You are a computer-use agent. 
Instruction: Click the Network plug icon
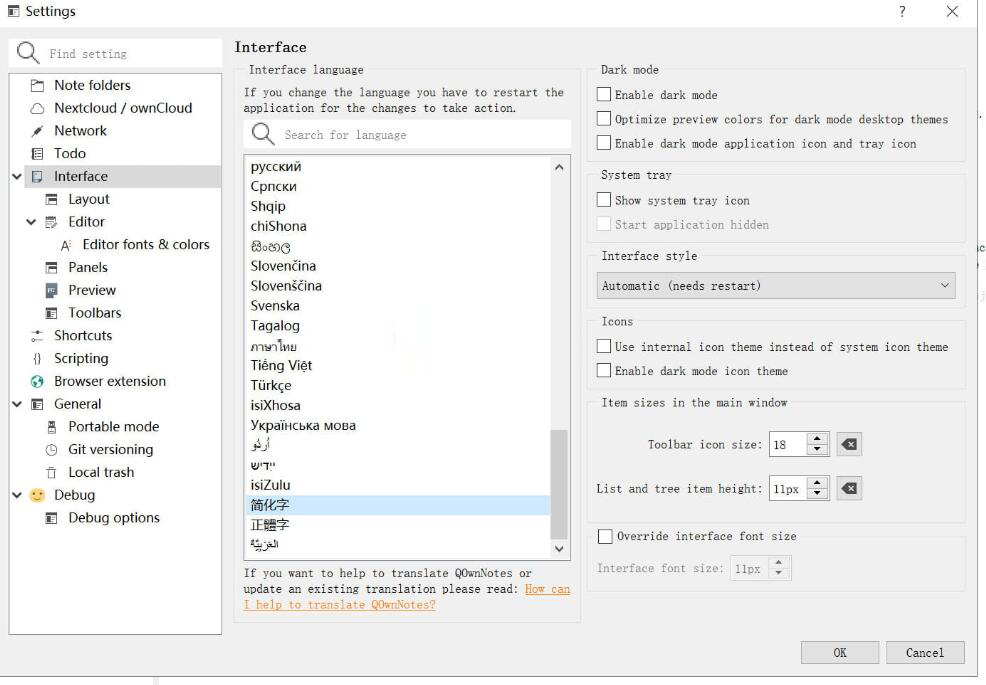point(37,131)
